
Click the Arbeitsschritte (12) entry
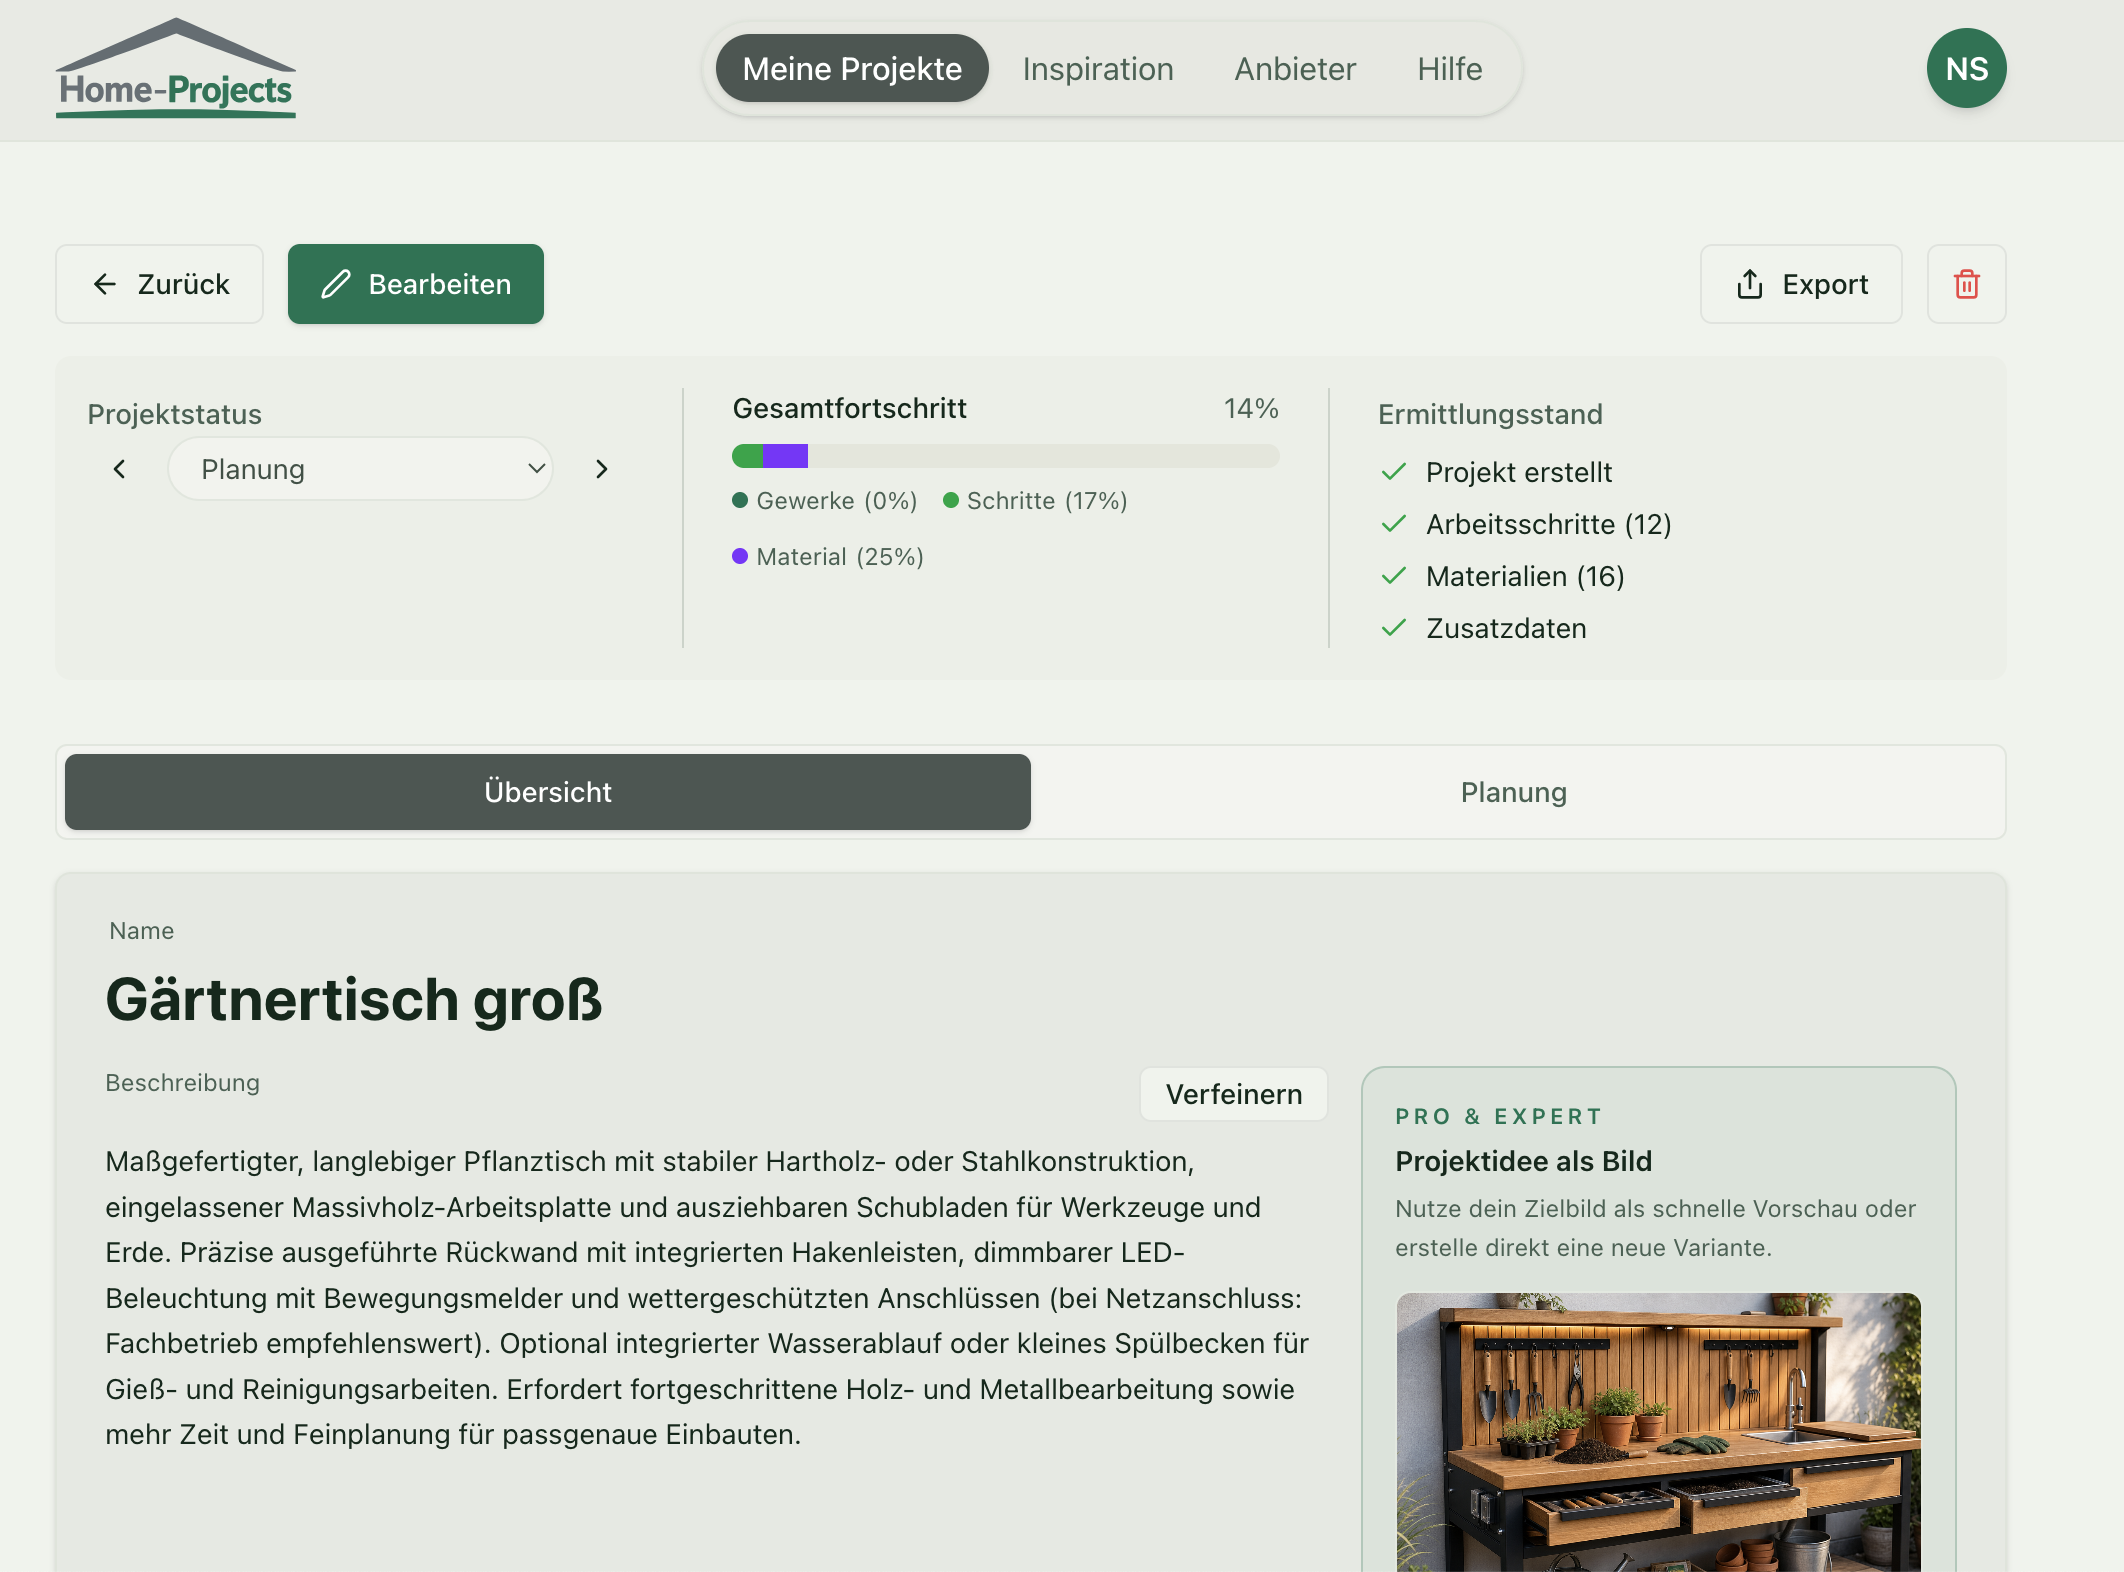[x=1549, y=524]
